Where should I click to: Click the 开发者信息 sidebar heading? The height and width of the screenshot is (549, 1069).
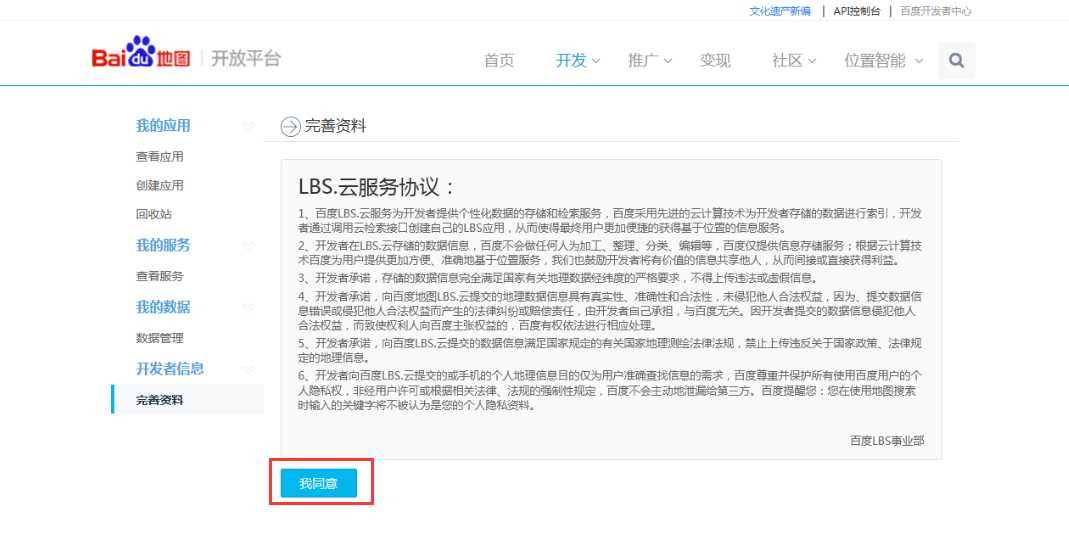pos(170,369)
